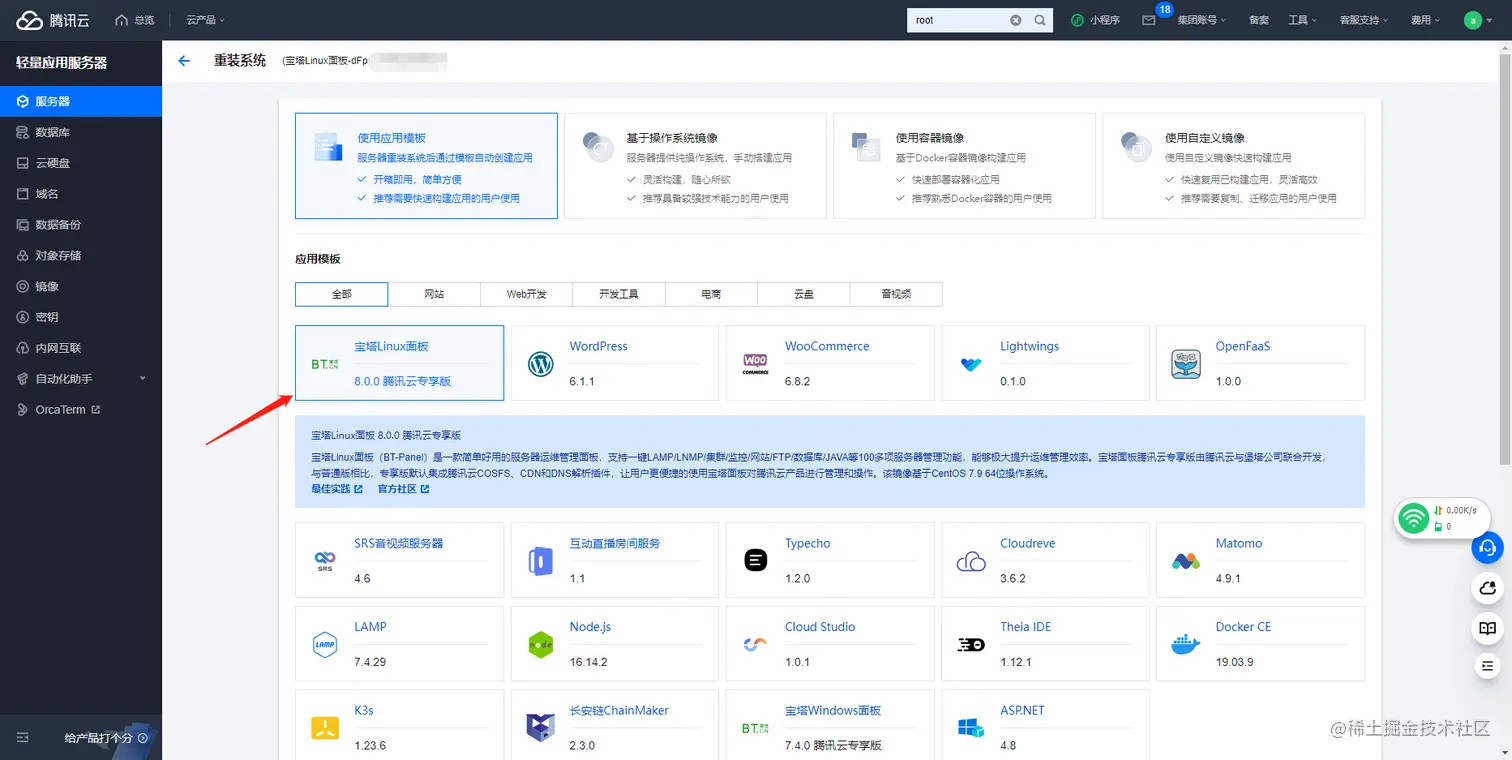
Task: Select 使用自定义镜像 option card
Action: point(1233,166)
